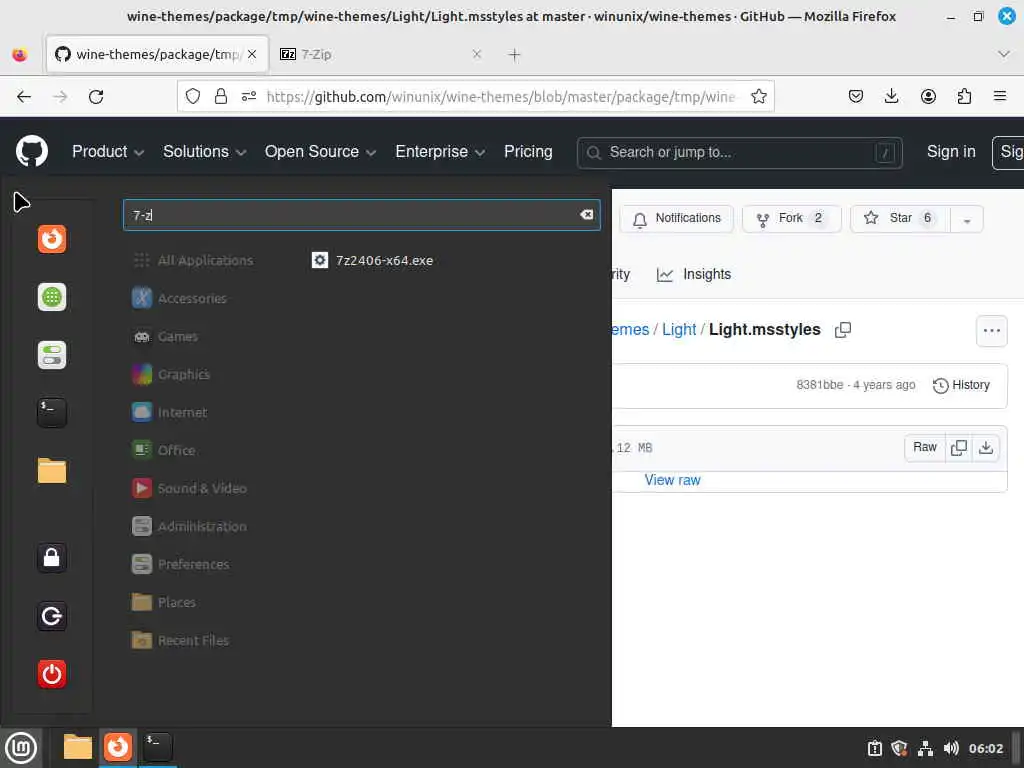The image size is (1024, 768).
Task: Copy the file path icon beside Light.msstyles
Action: tap(843, 330)
